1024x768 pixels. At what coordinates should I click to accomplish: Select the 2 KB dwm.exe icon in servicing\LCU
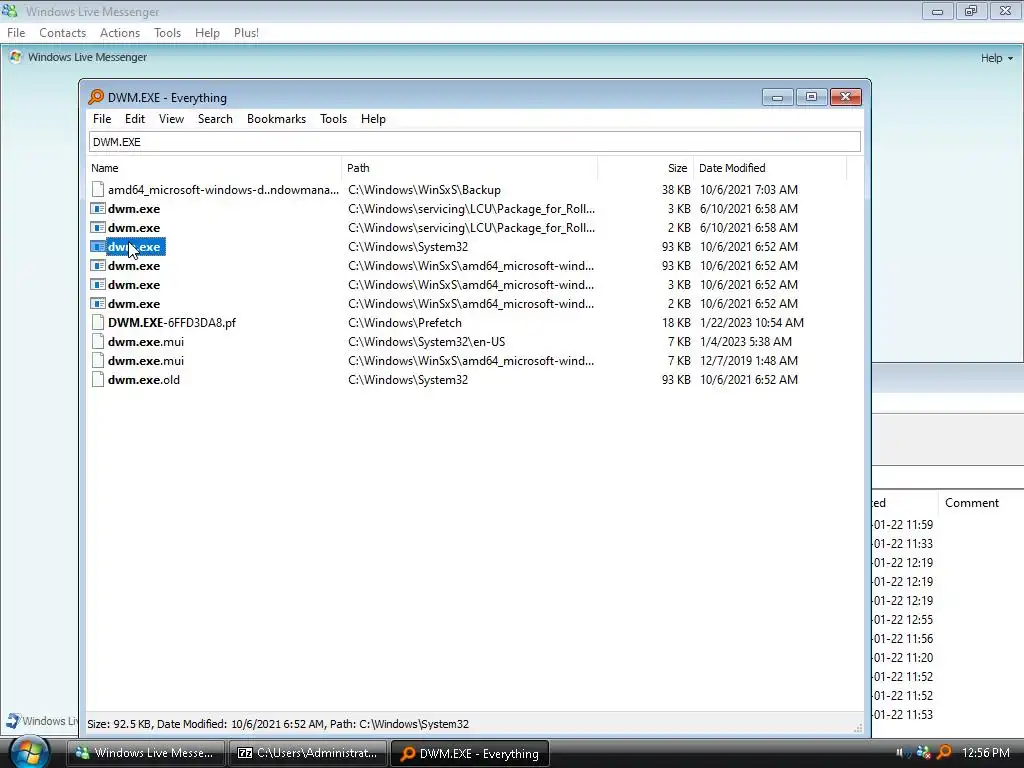[98, 228]
